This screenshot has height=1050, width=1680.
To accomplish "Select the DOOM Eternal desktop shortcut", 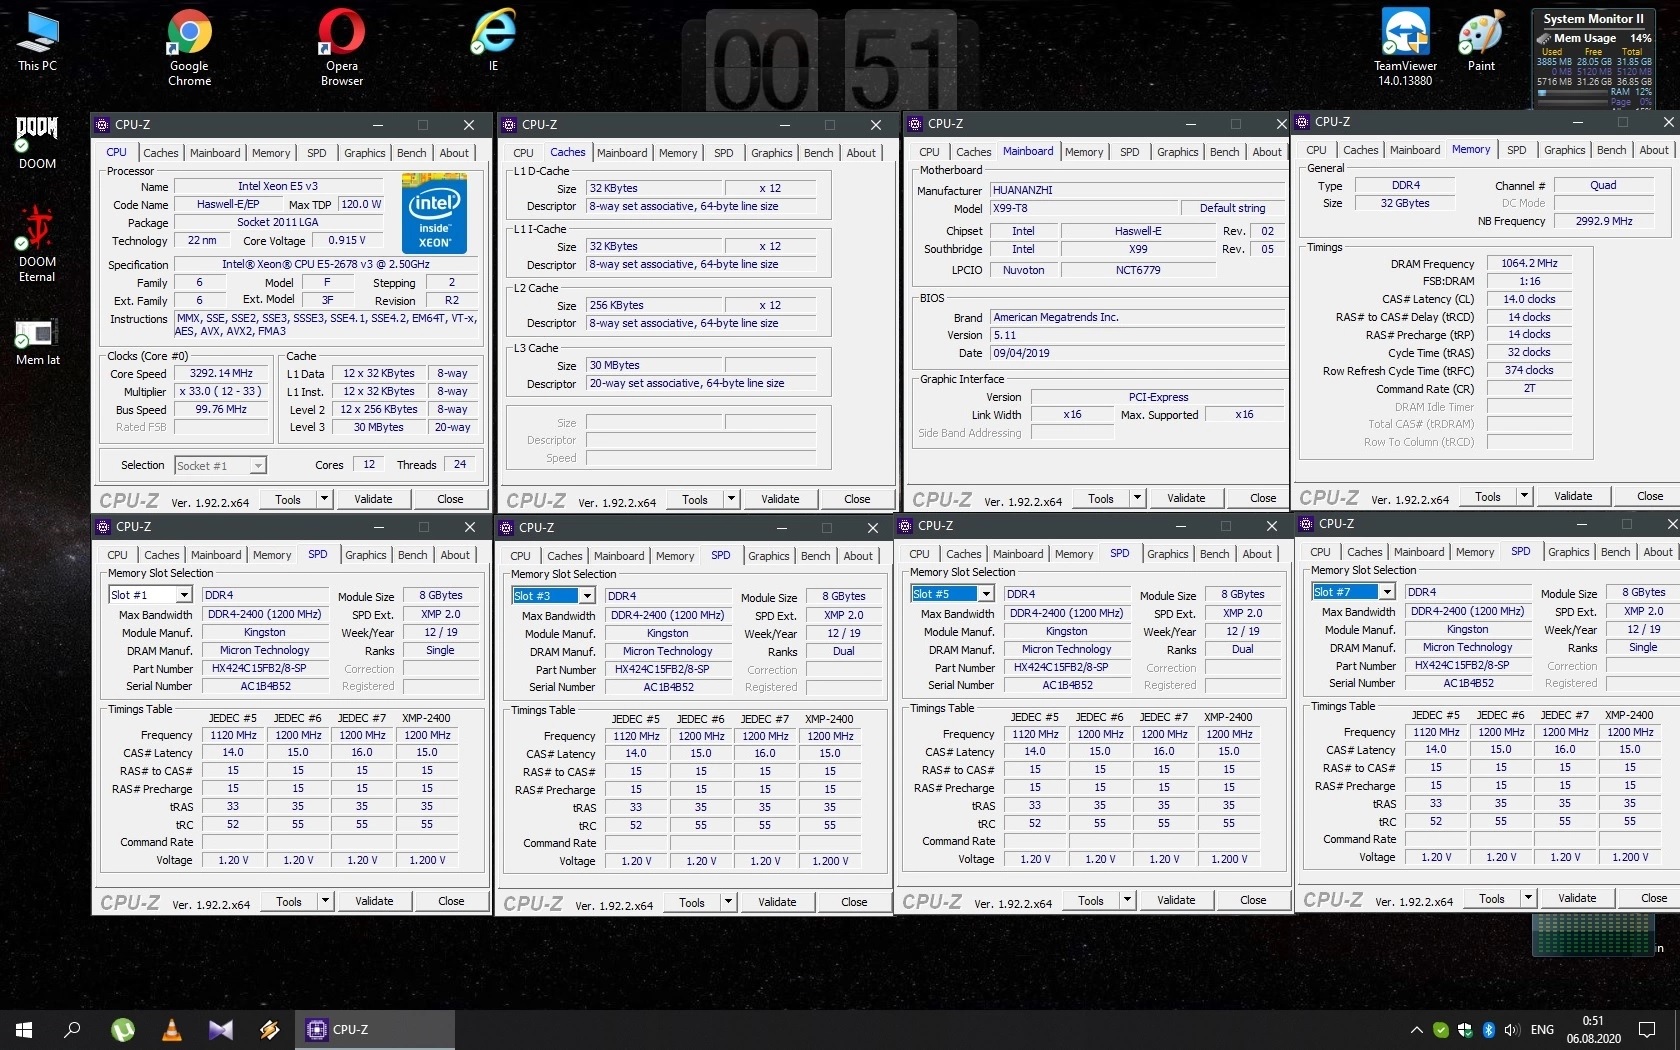I will (37, 245).
